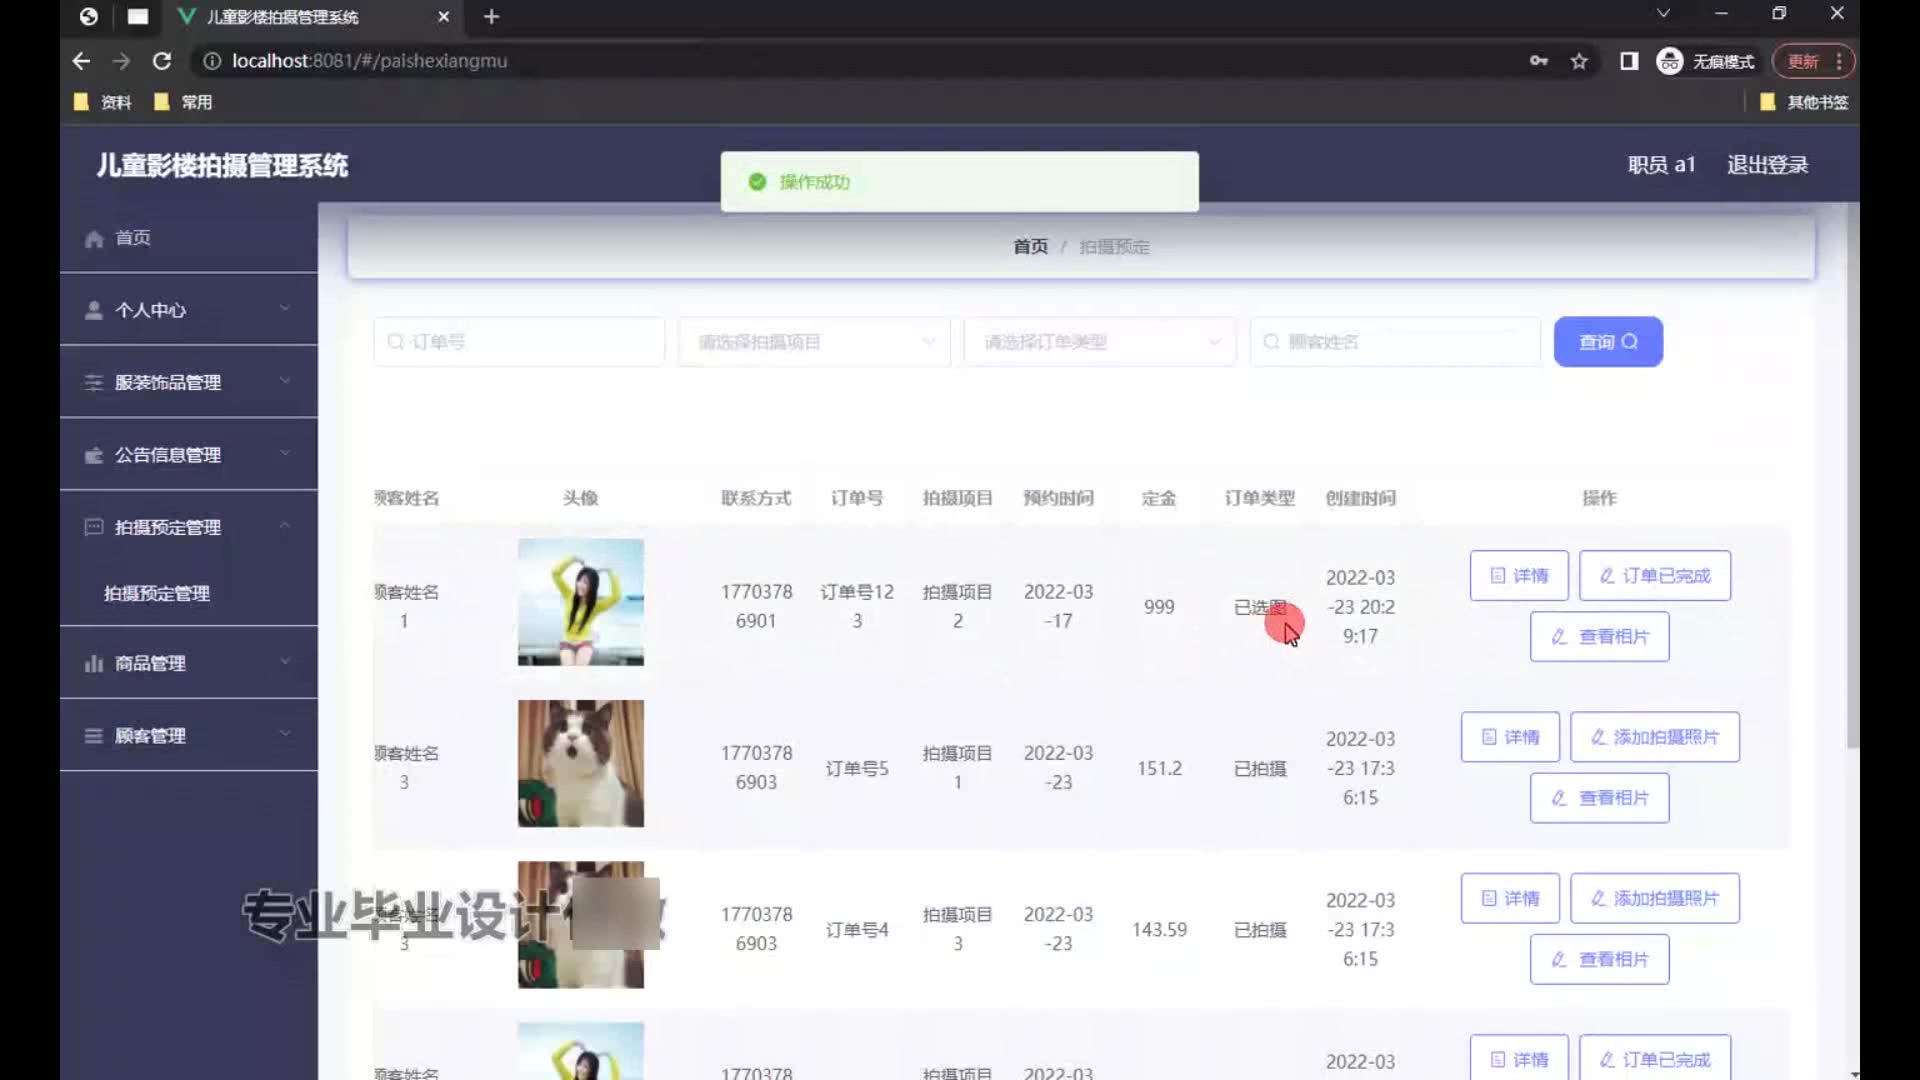
Task: Click deposit value 151.2
Action: tap(1159, 768)
